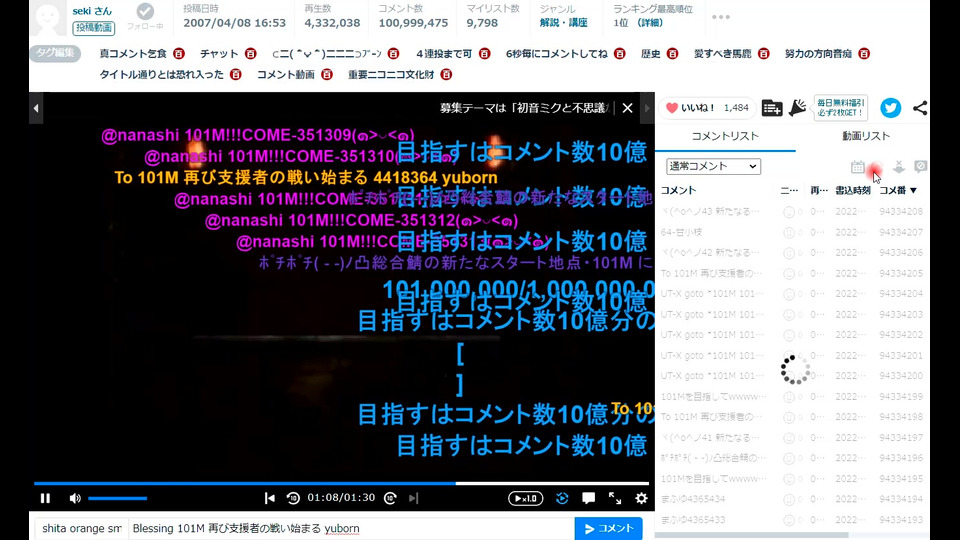Click nicoru icon on row 94334205
This screenshot has width=960, height=540.
pyautogui.click(x=789, y=274)
